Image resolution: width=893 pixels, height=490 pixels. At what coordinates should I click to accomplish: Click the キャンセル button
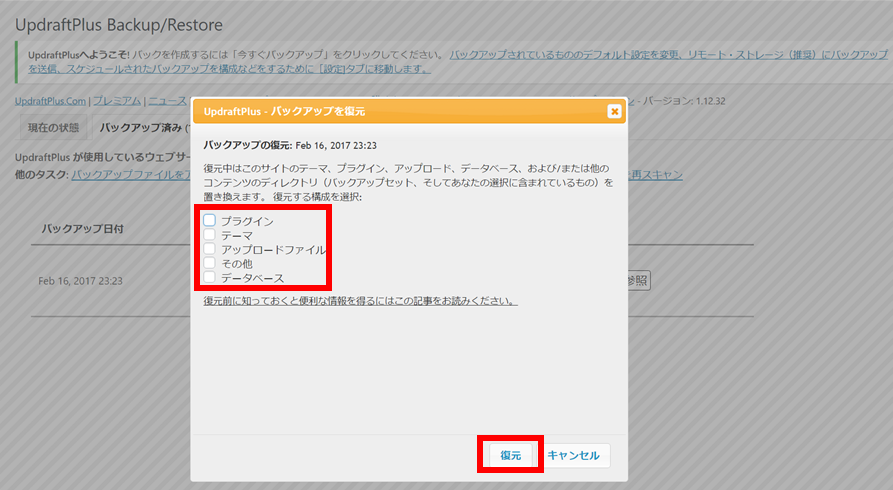pyautogui.click(x=573, y=455)
